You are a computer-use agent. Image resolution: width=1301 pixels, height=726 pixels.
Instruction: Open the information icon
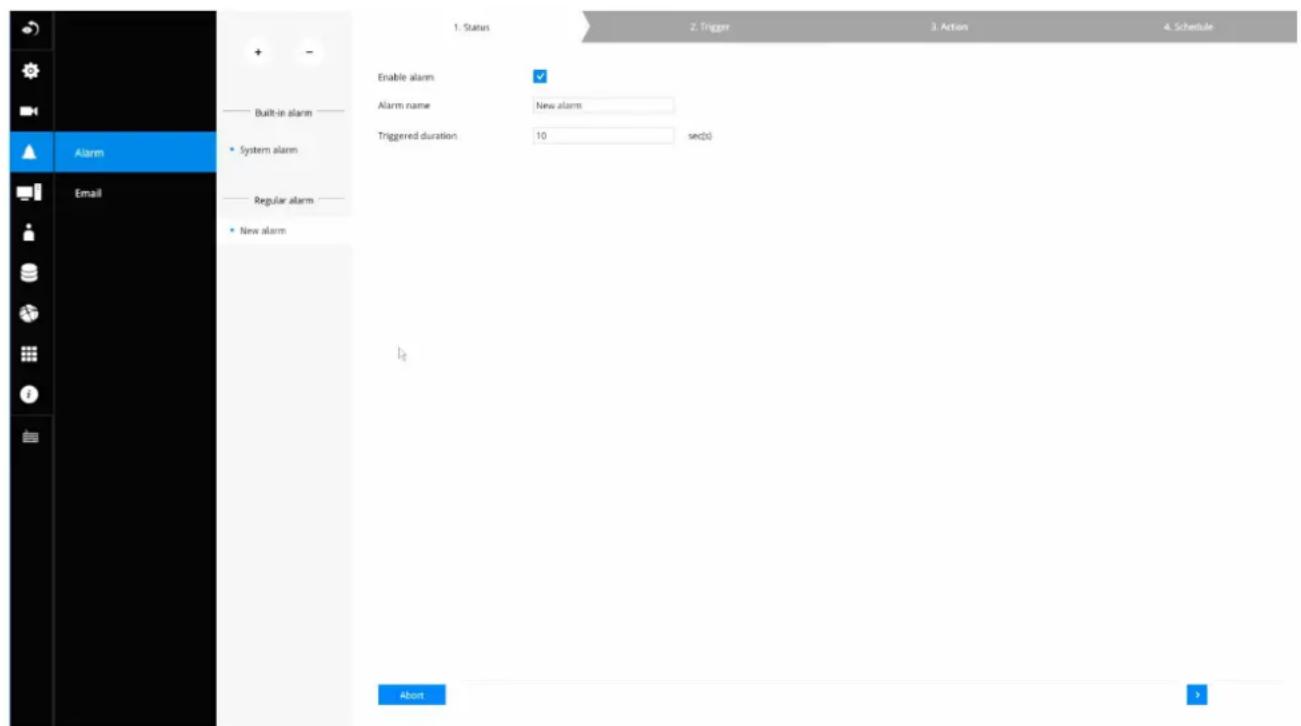click(30, 394)
